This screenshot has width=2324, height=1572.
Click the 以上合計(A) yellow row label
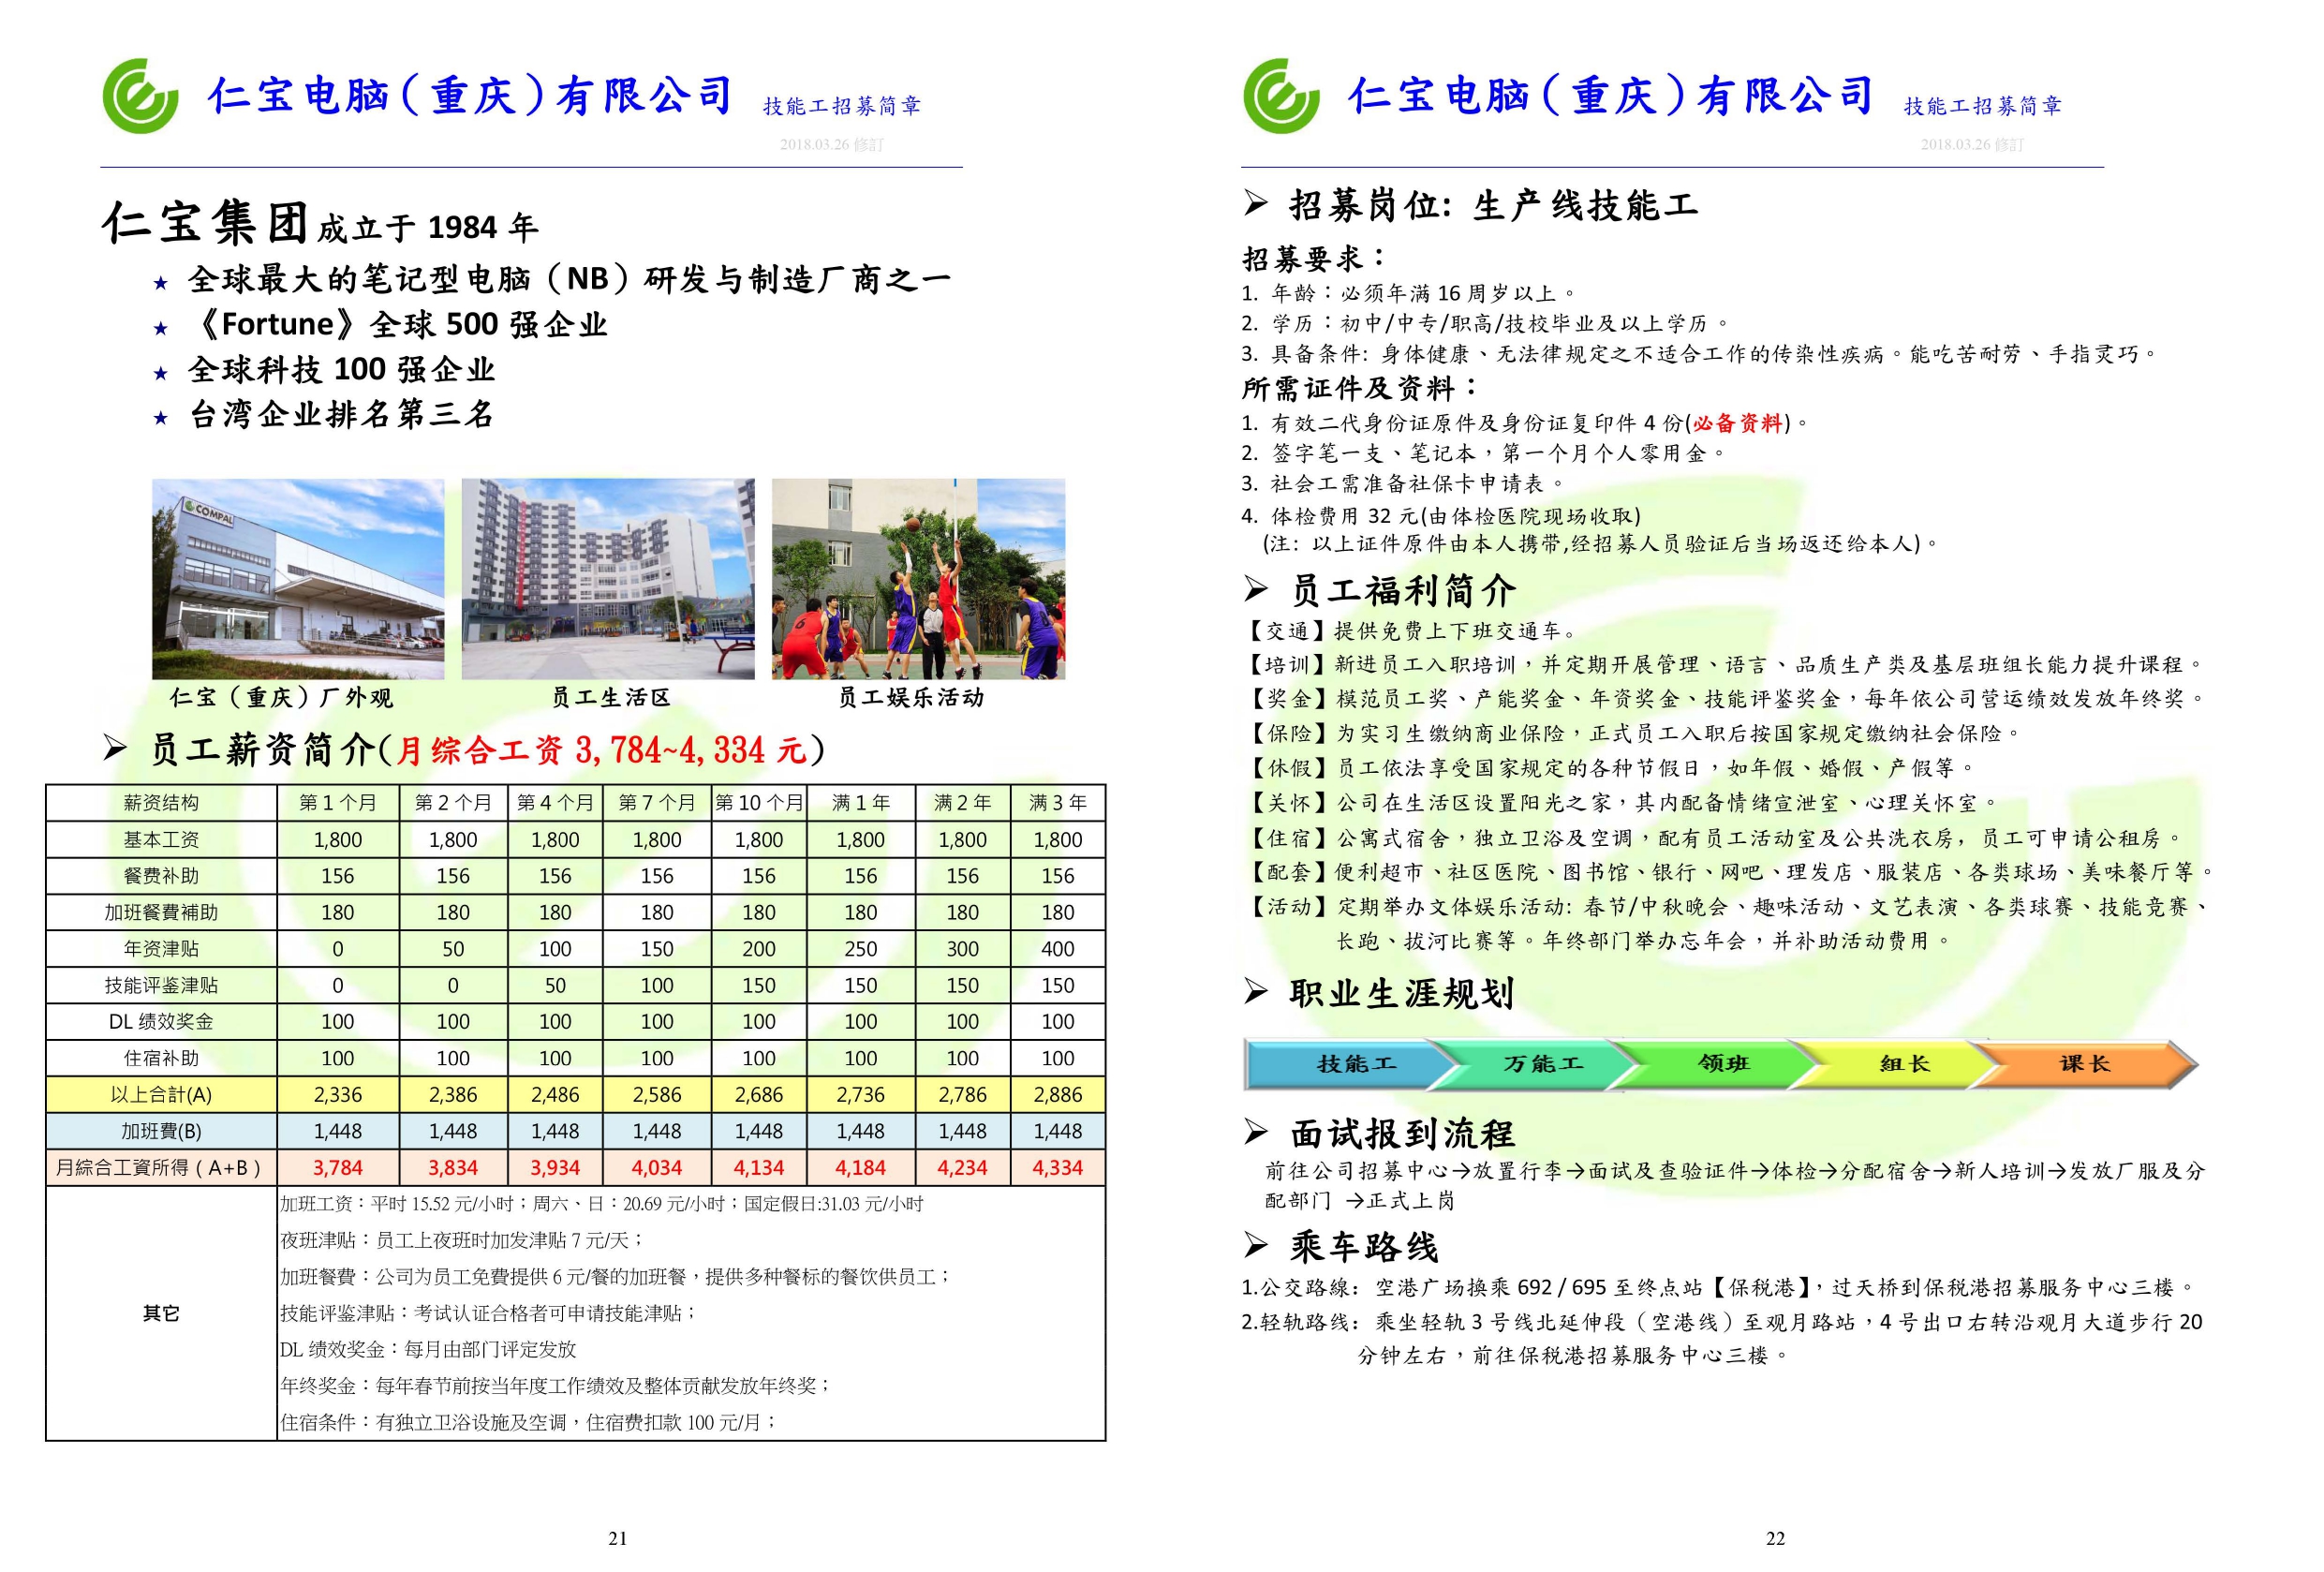(161, 1095)
